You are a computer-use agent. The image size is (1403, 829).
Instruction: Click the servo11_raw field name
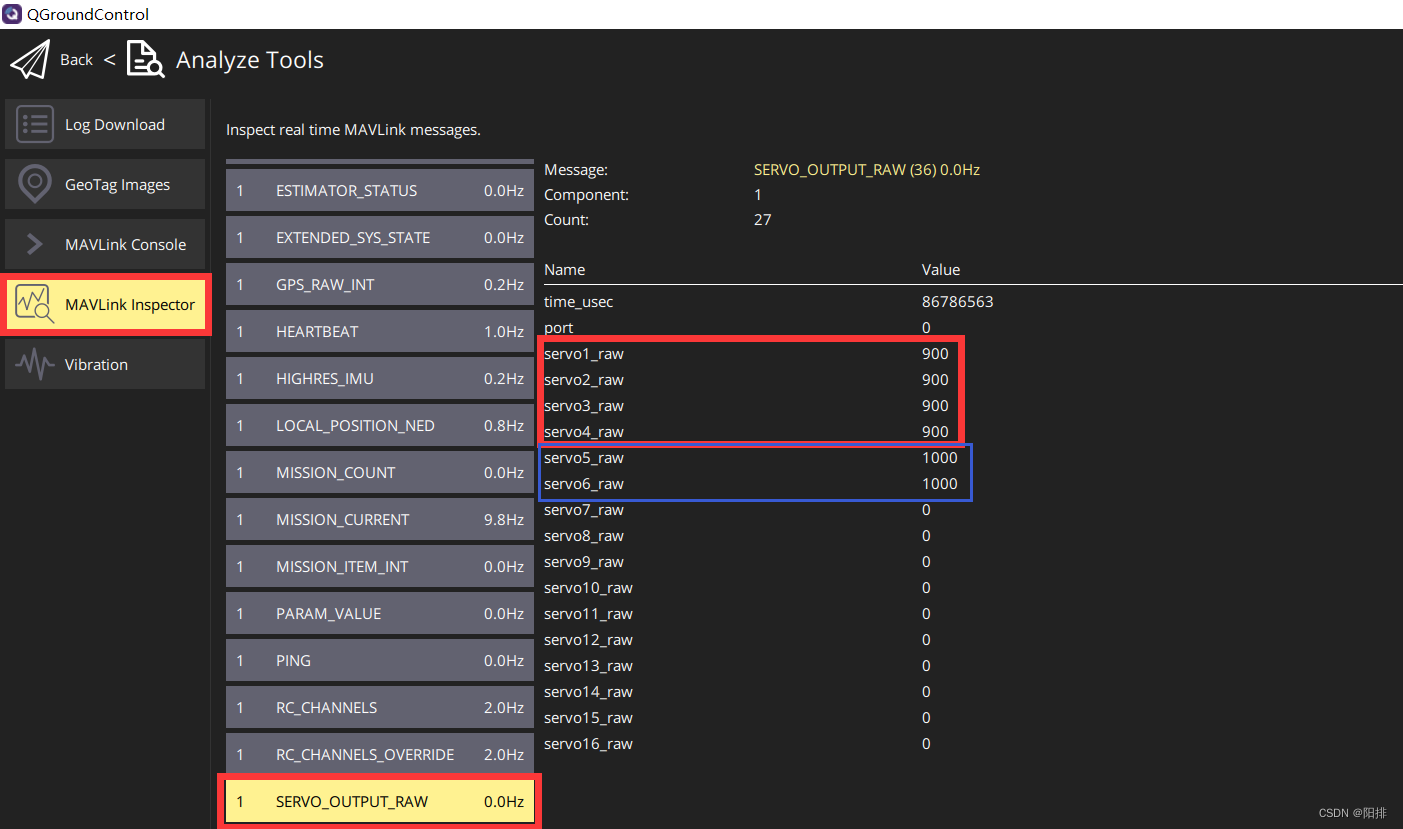[588, 614]
